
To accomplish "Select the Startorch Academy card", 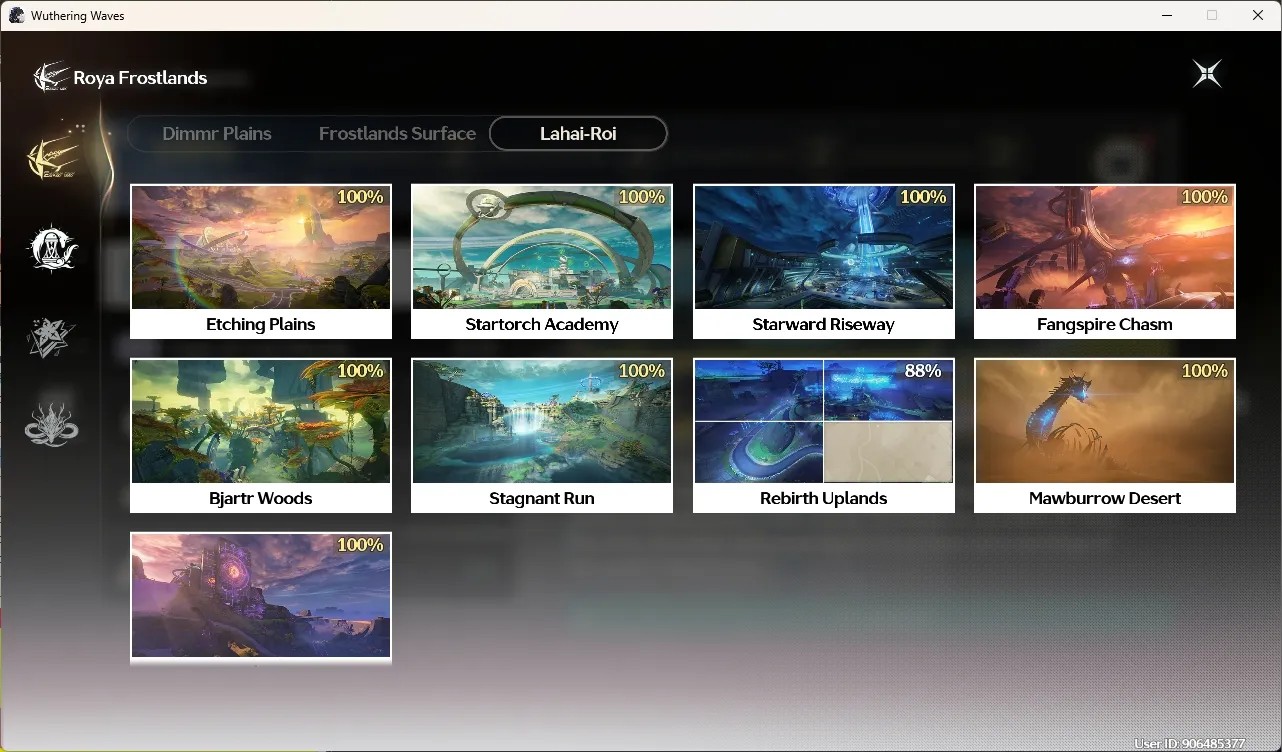I will pyautogui.click(x=542, y=261).
